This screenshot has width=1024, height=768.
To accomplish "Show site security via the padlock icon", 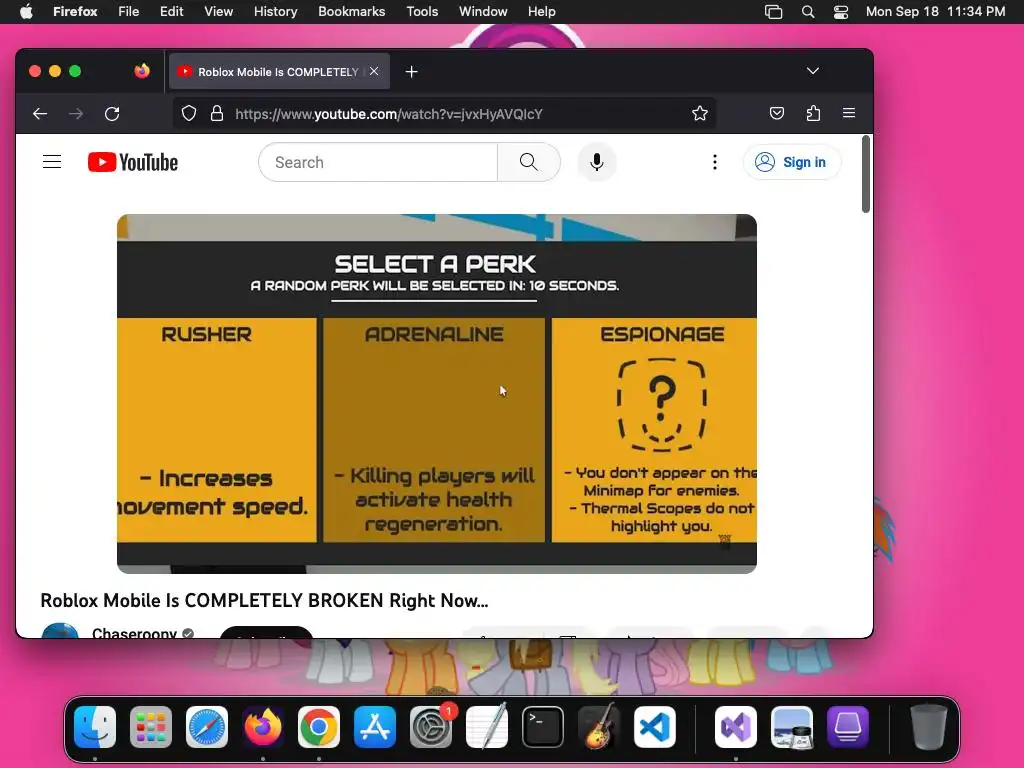I will point(217,114).
